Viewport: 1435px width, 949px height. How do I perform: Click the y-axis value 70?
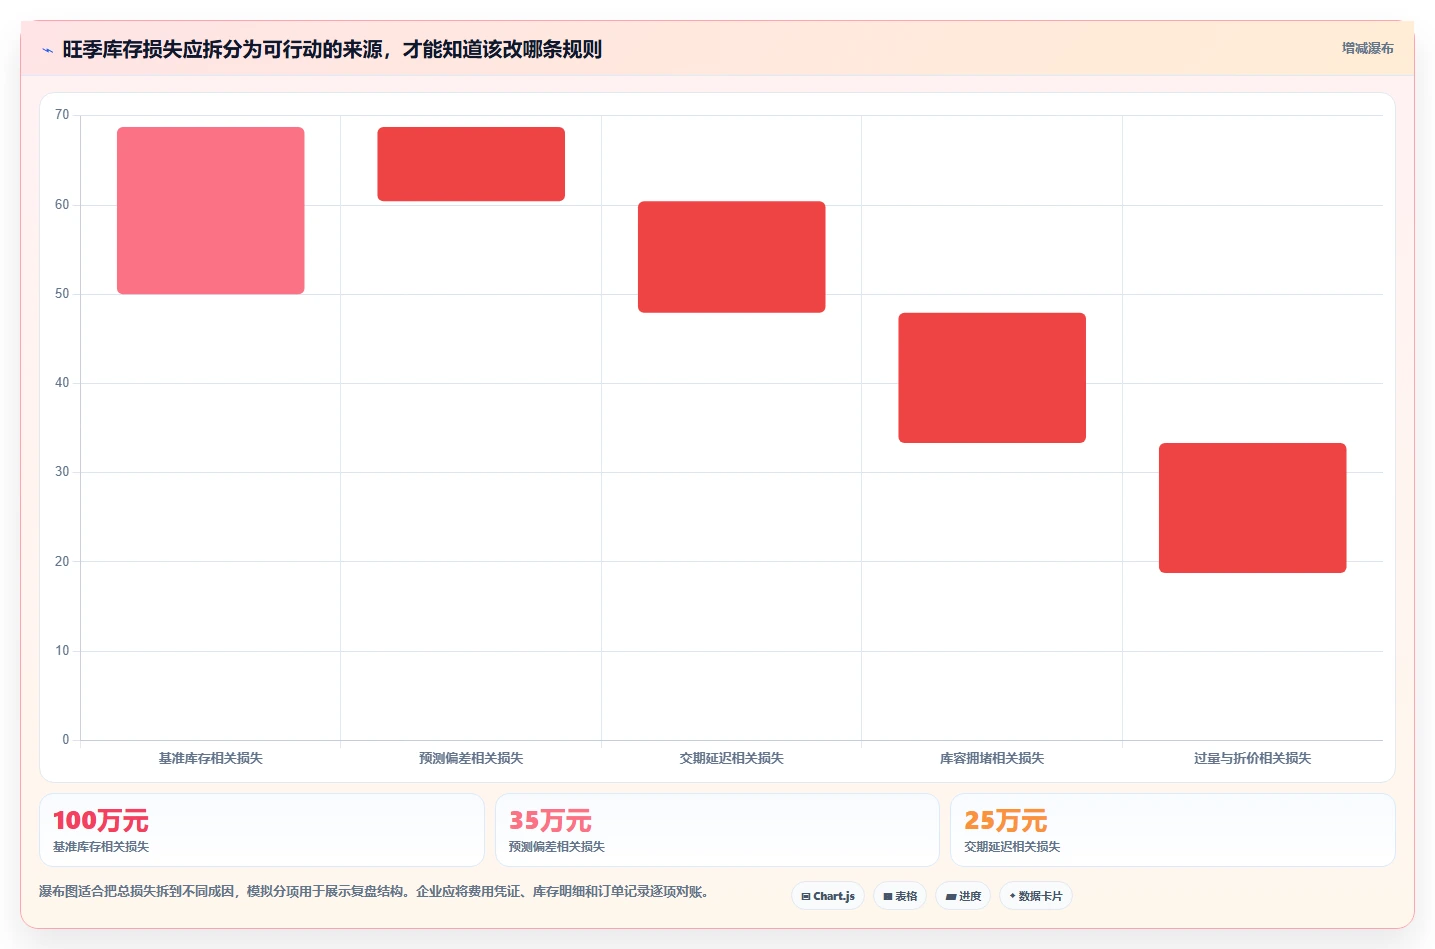coord(62,115)
